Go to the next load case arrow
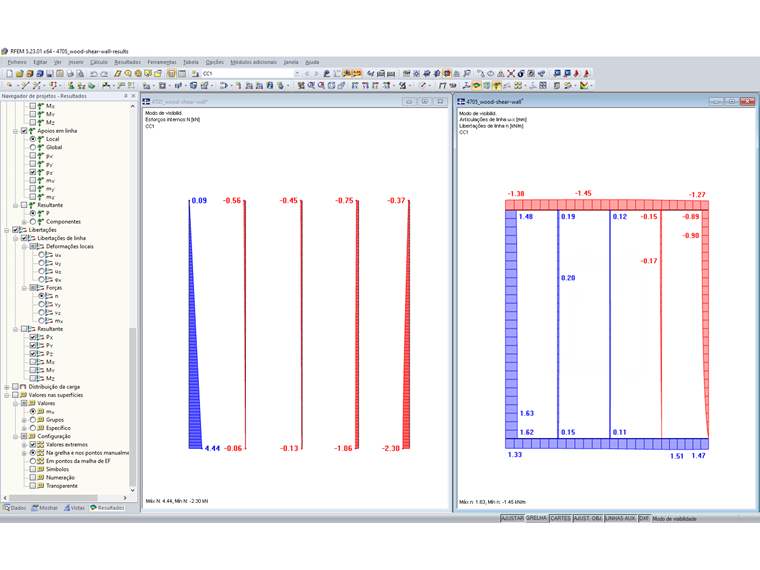The height and width of the screenshot is (570, 760). [x=316, y=73]
